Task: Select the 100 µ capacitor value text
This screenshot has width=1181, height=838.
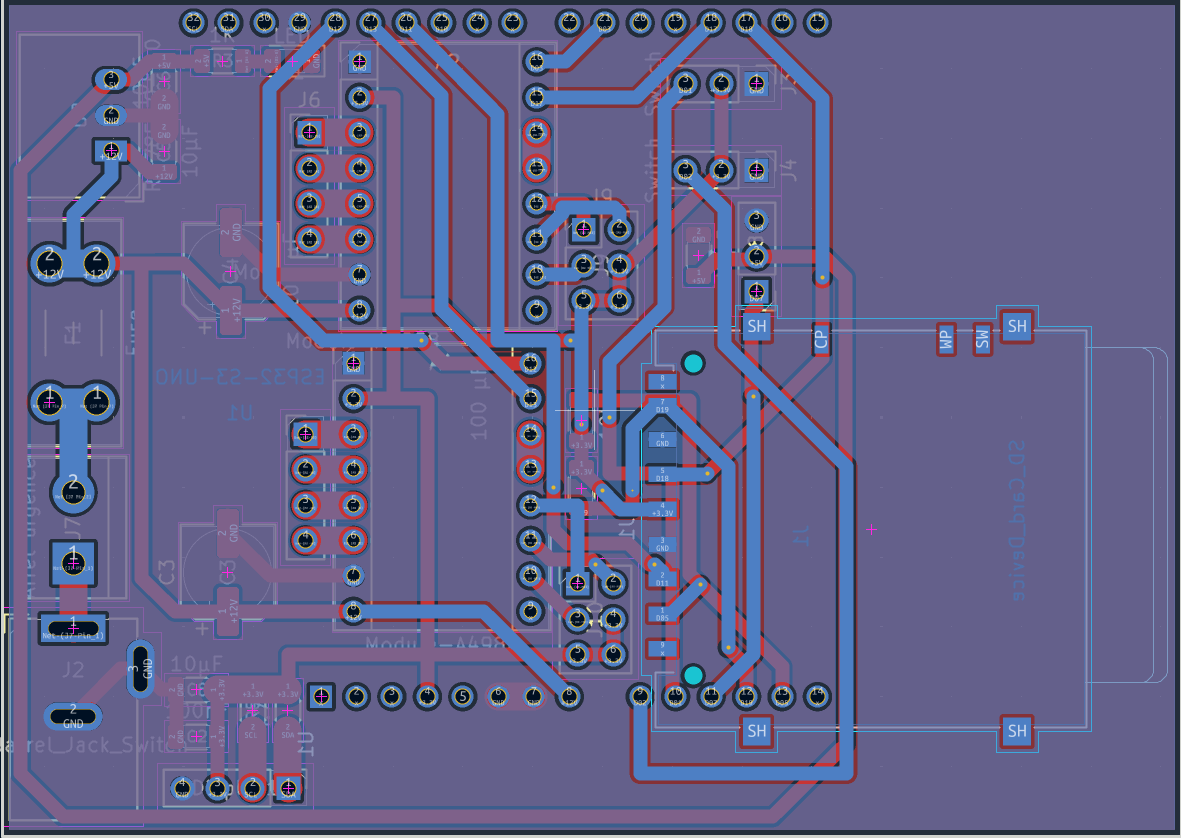Action: pyautogui.click(x=479, y=404)
